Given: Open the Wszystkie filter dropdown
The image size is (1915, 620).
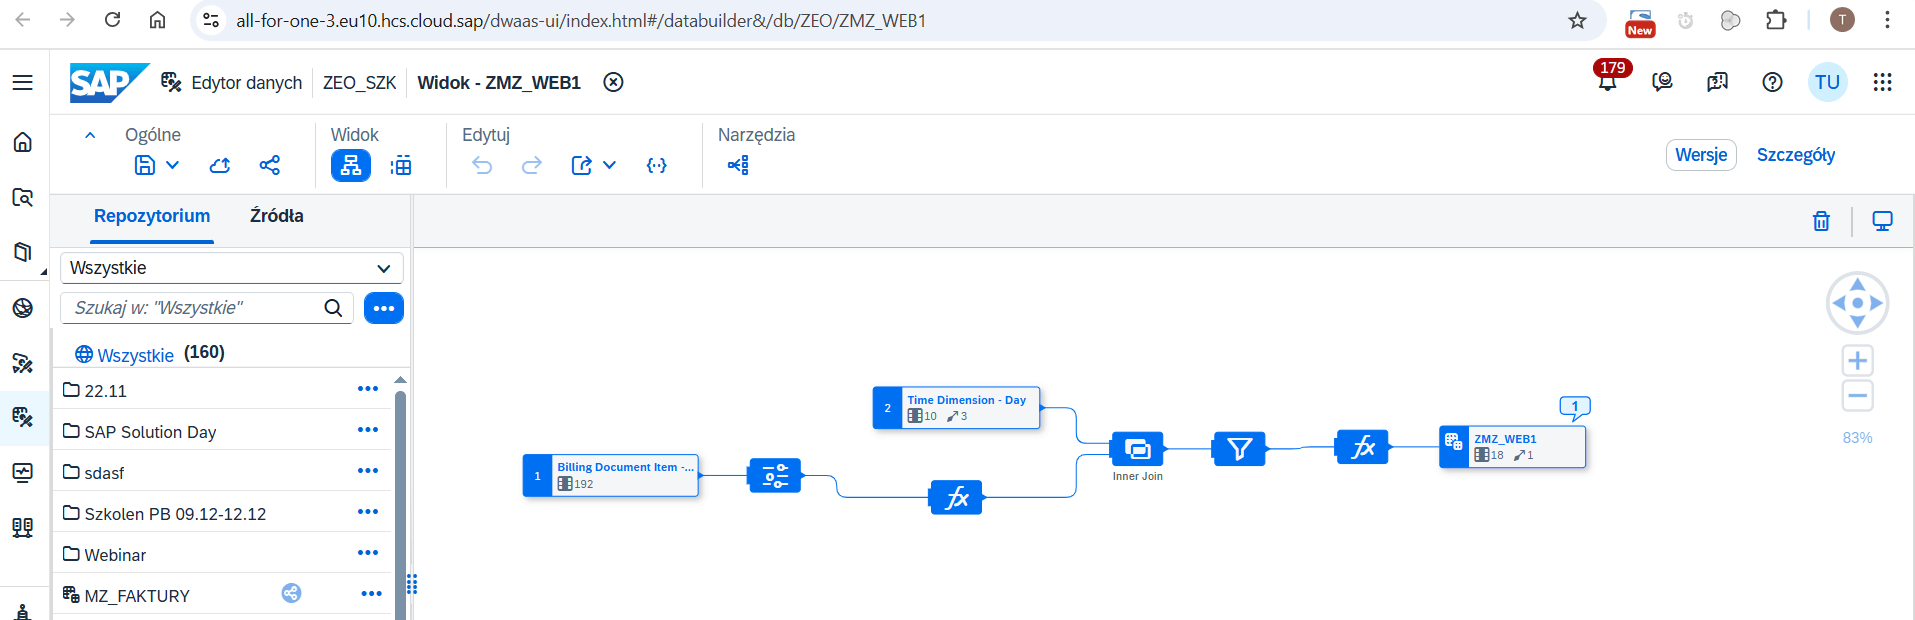Looking at the screenshot, I should point(232,268).
